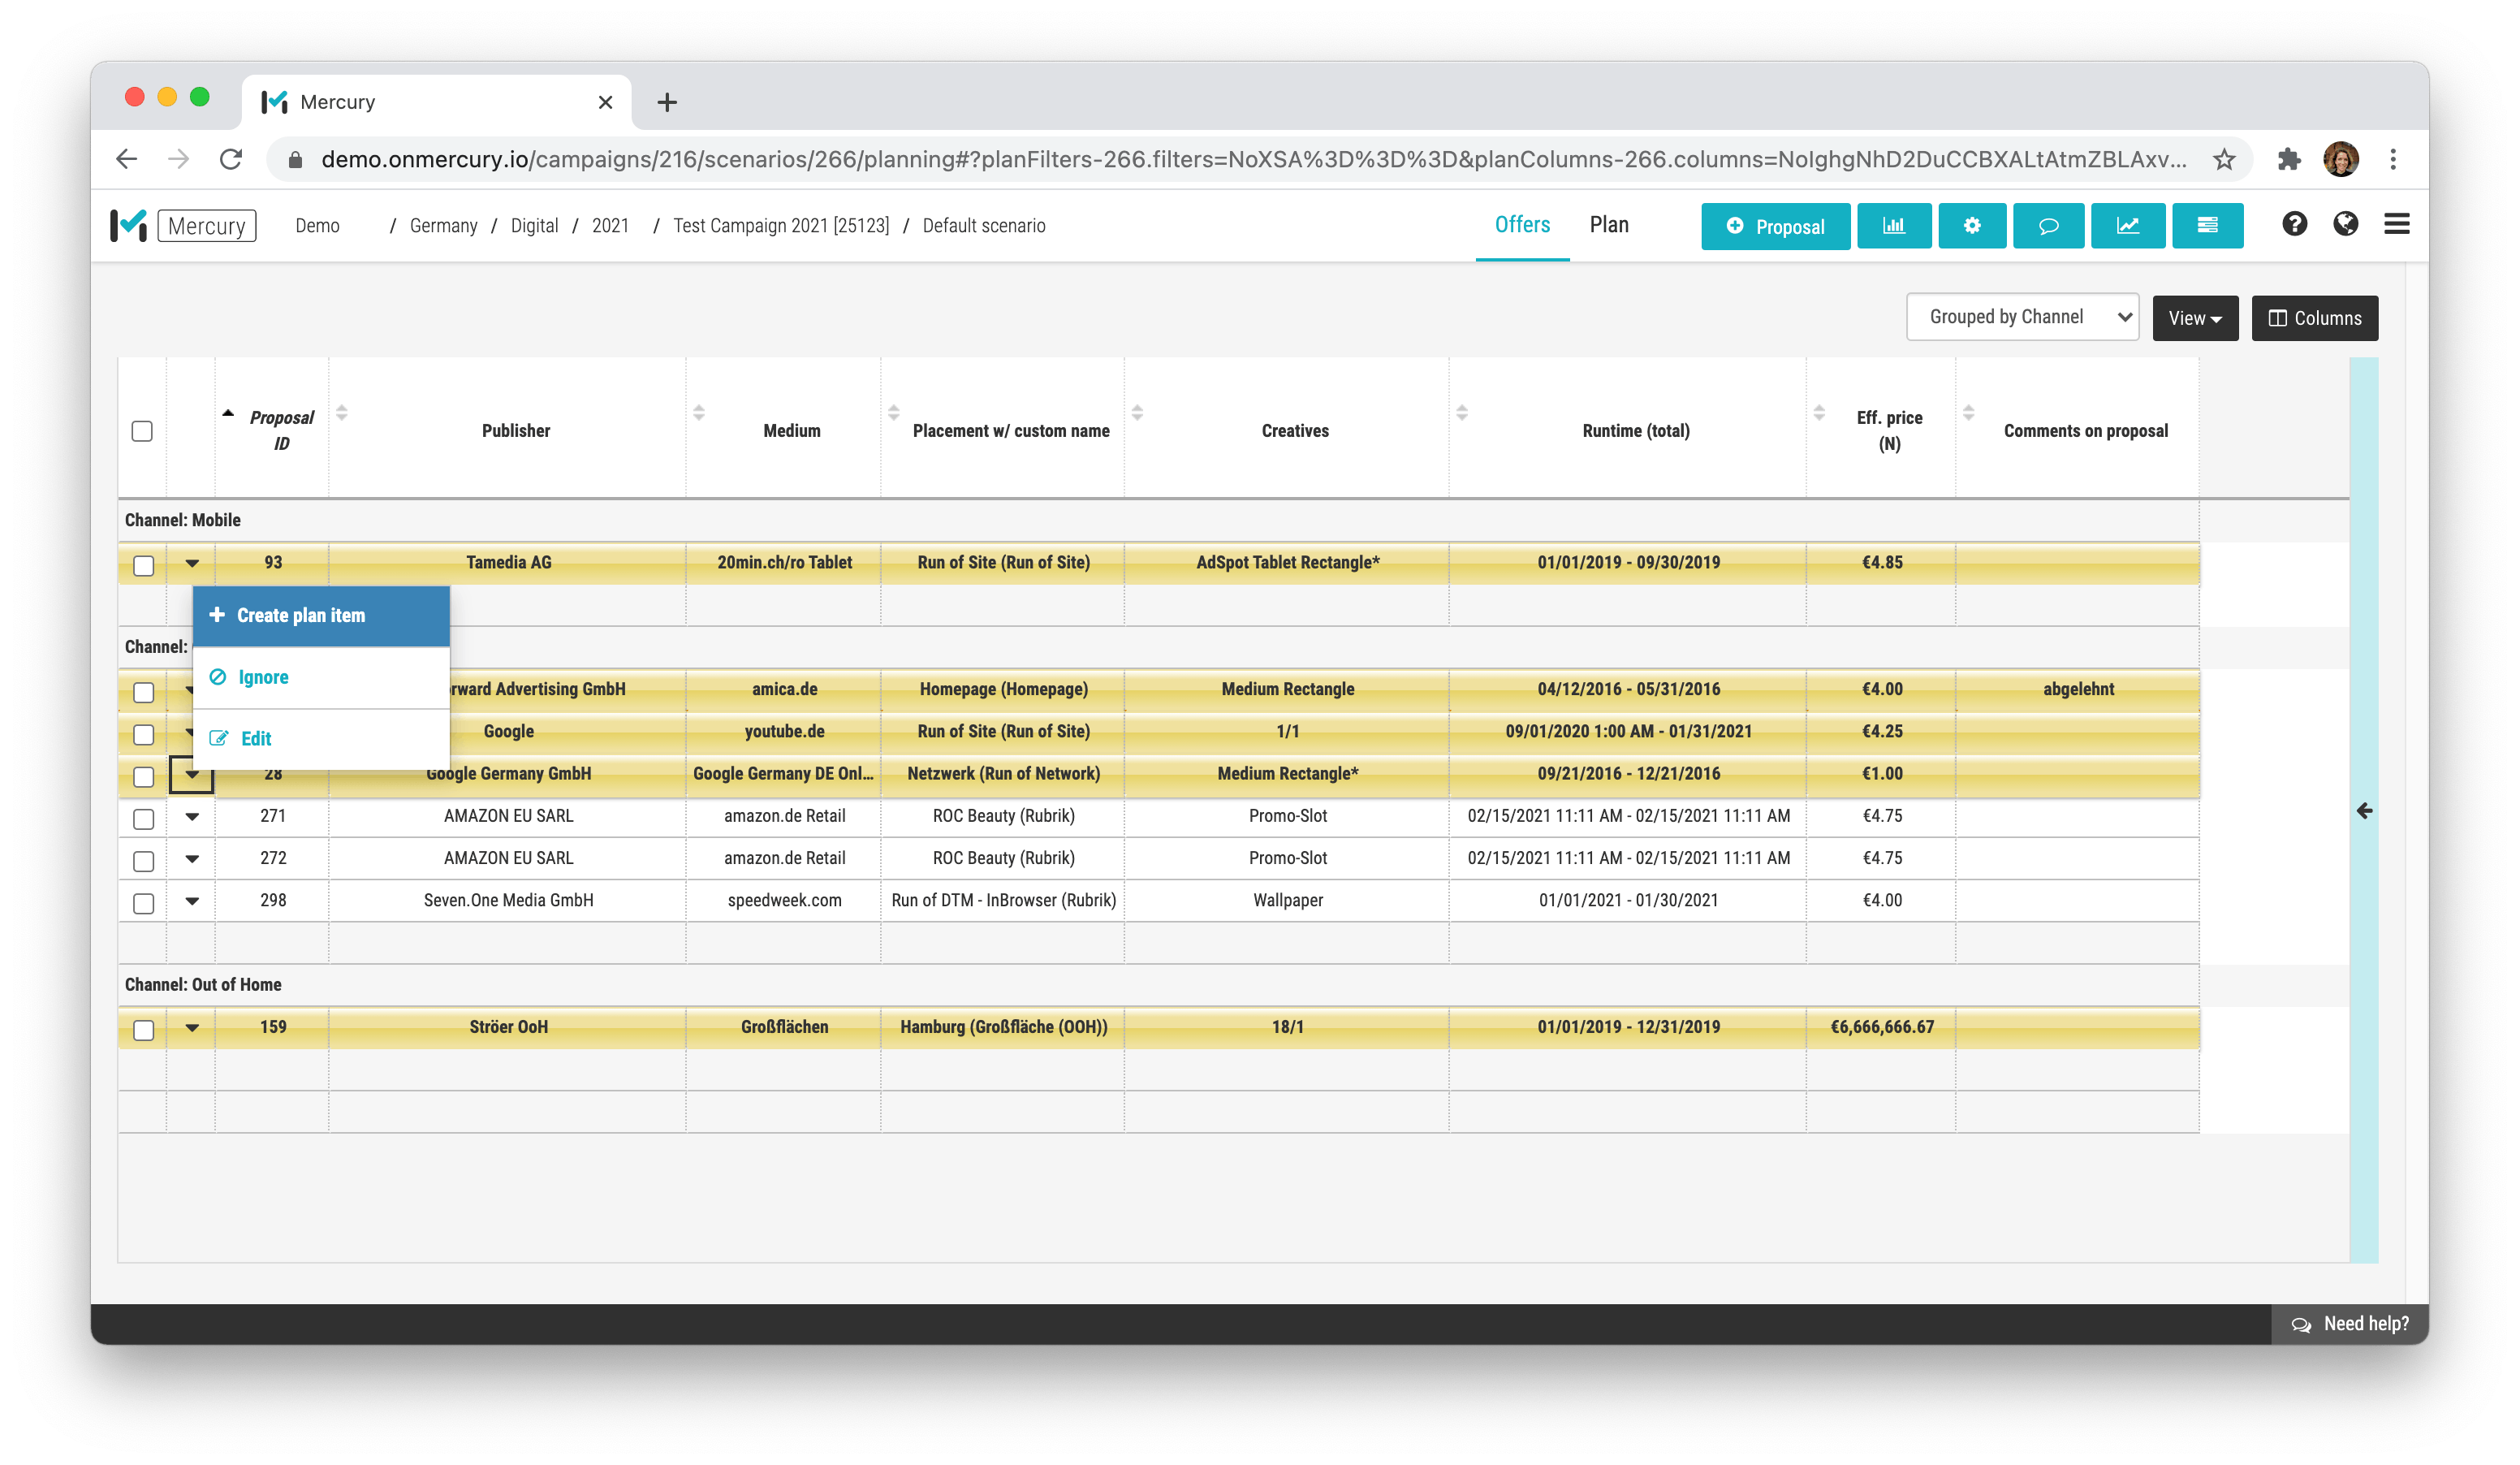Click the side panel collapse arrow
Viewport: 2520px width, 1465px height.
pos(2363,811)
